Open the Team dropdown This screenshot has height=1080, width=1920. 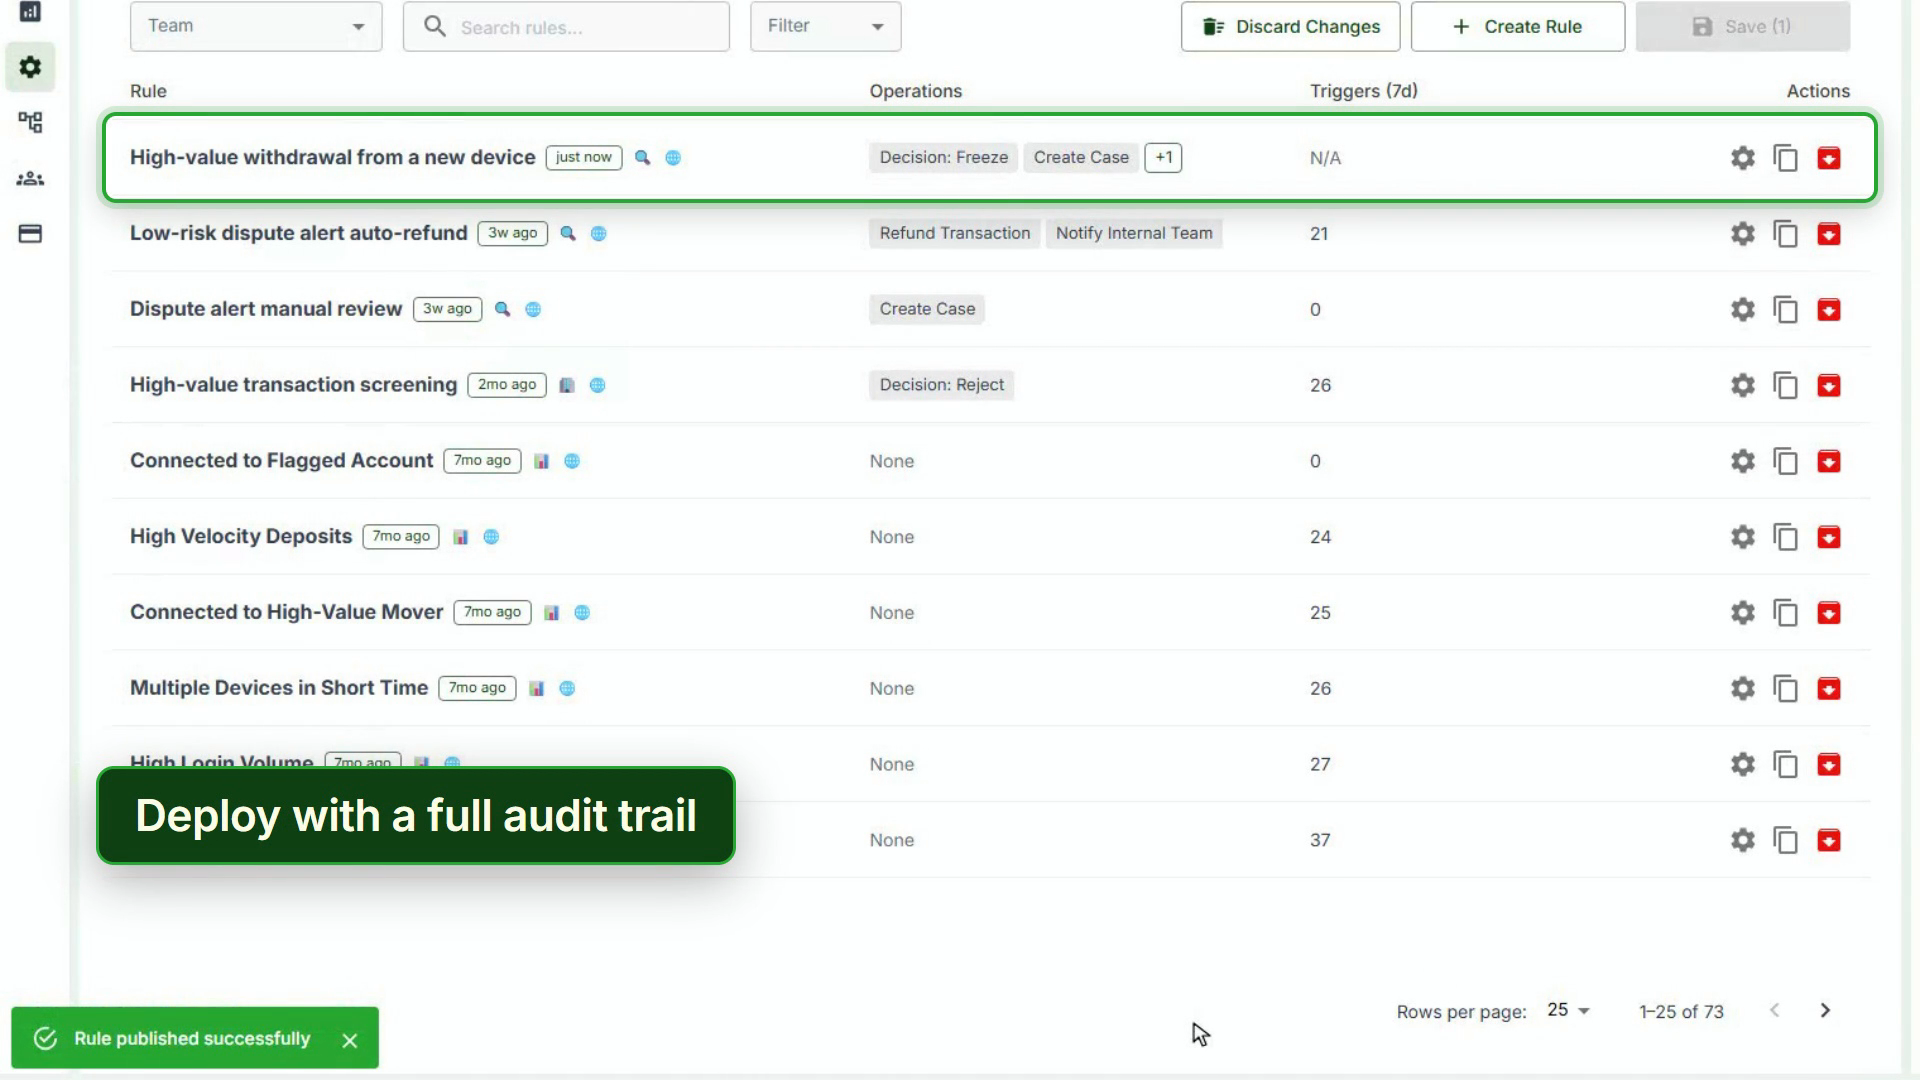click(x=256, y=26)
